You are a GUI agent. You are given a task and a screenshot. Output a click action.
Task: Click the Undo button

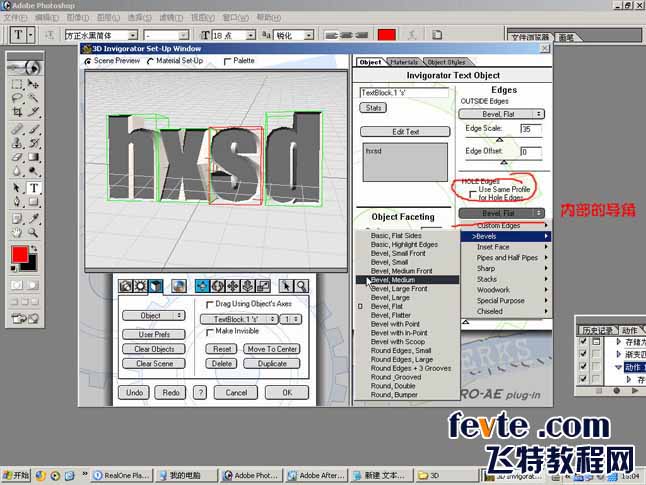click(x=134, y=393)
